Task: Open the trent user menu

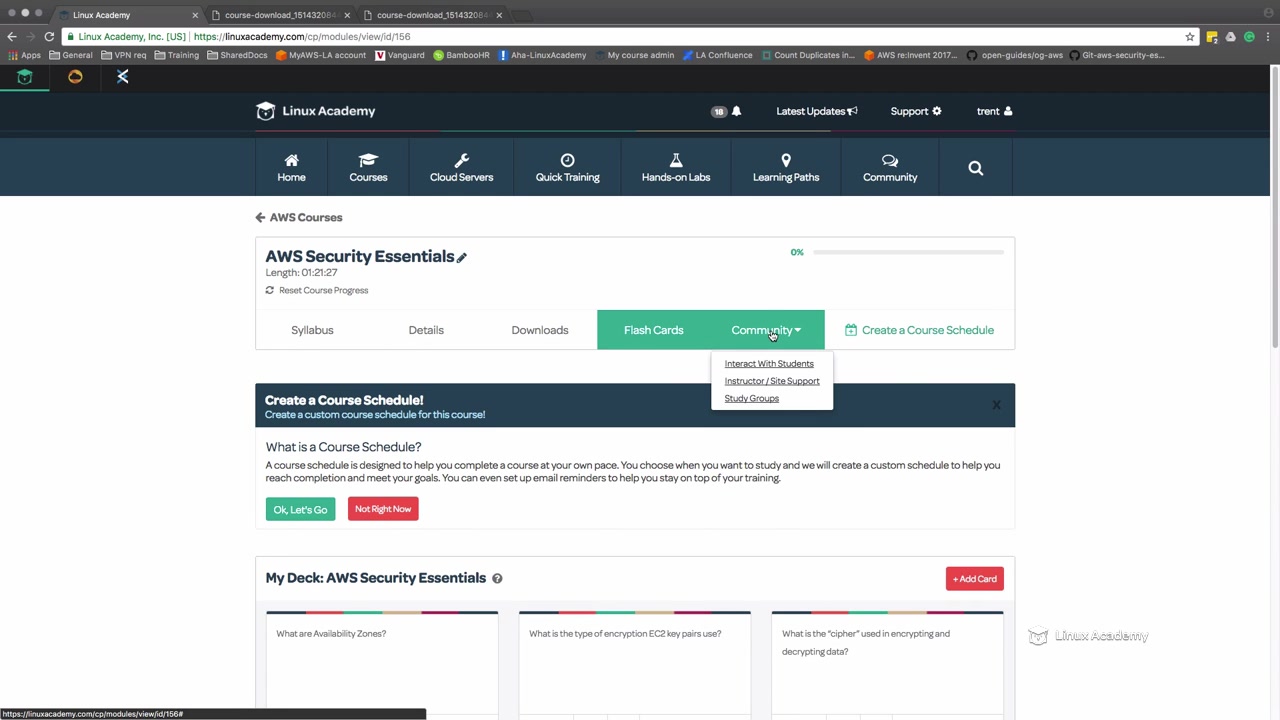Action: (x=994, y=111)
